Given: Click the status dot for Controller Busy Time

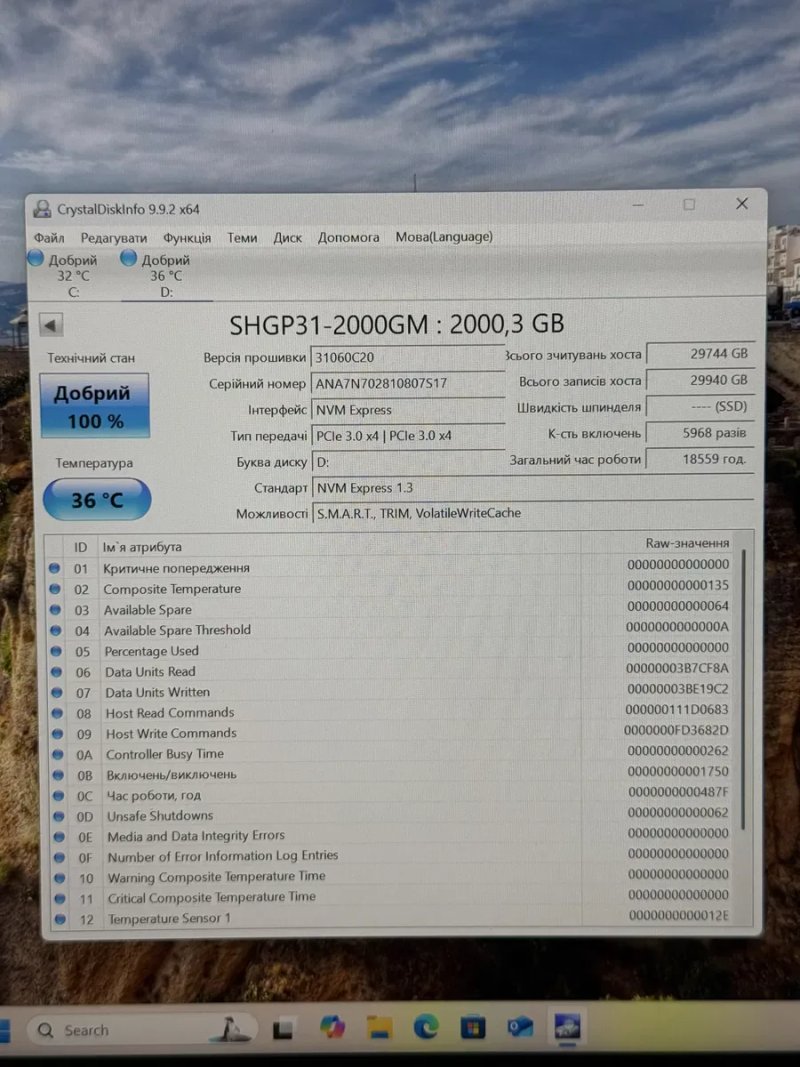Looking at the screenshot, I should [x=58, y=755].
